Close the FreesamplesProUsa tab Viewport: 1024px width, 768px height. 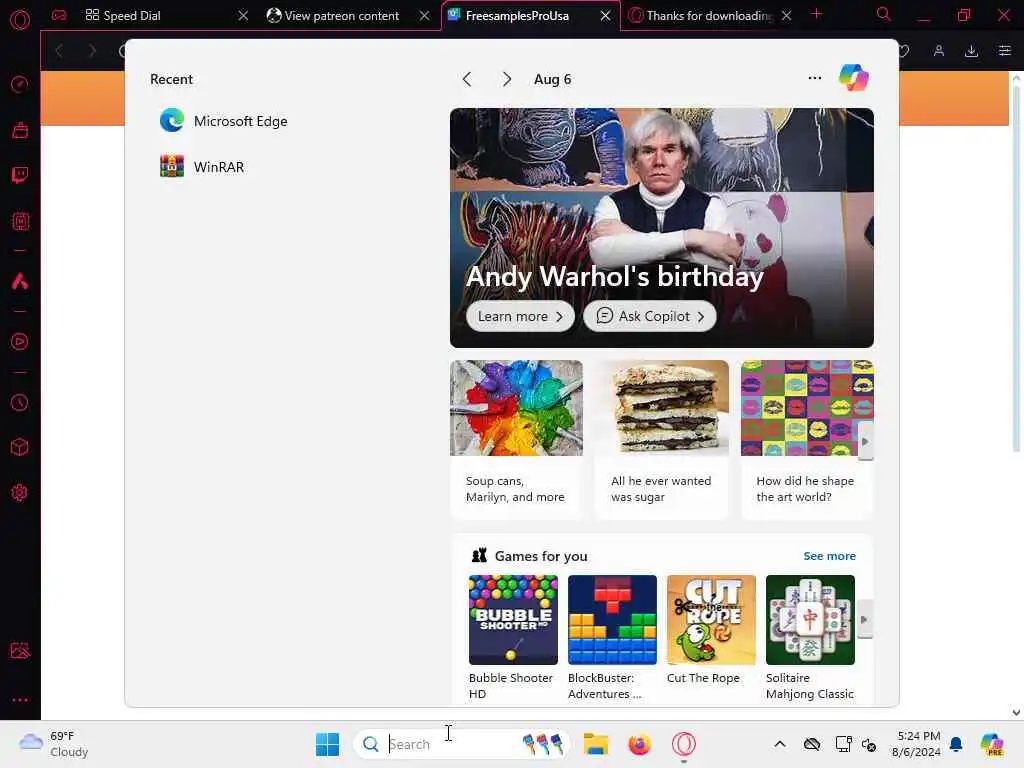point(605,16)
